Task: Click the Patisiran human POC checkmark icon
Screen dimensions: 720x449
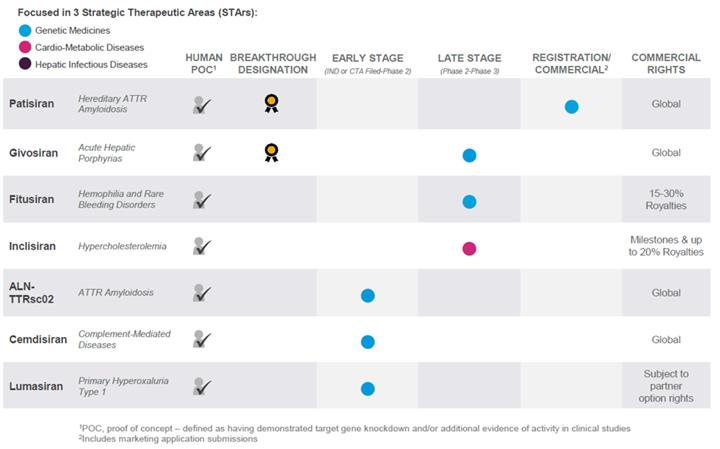Action: coord(203,104)
